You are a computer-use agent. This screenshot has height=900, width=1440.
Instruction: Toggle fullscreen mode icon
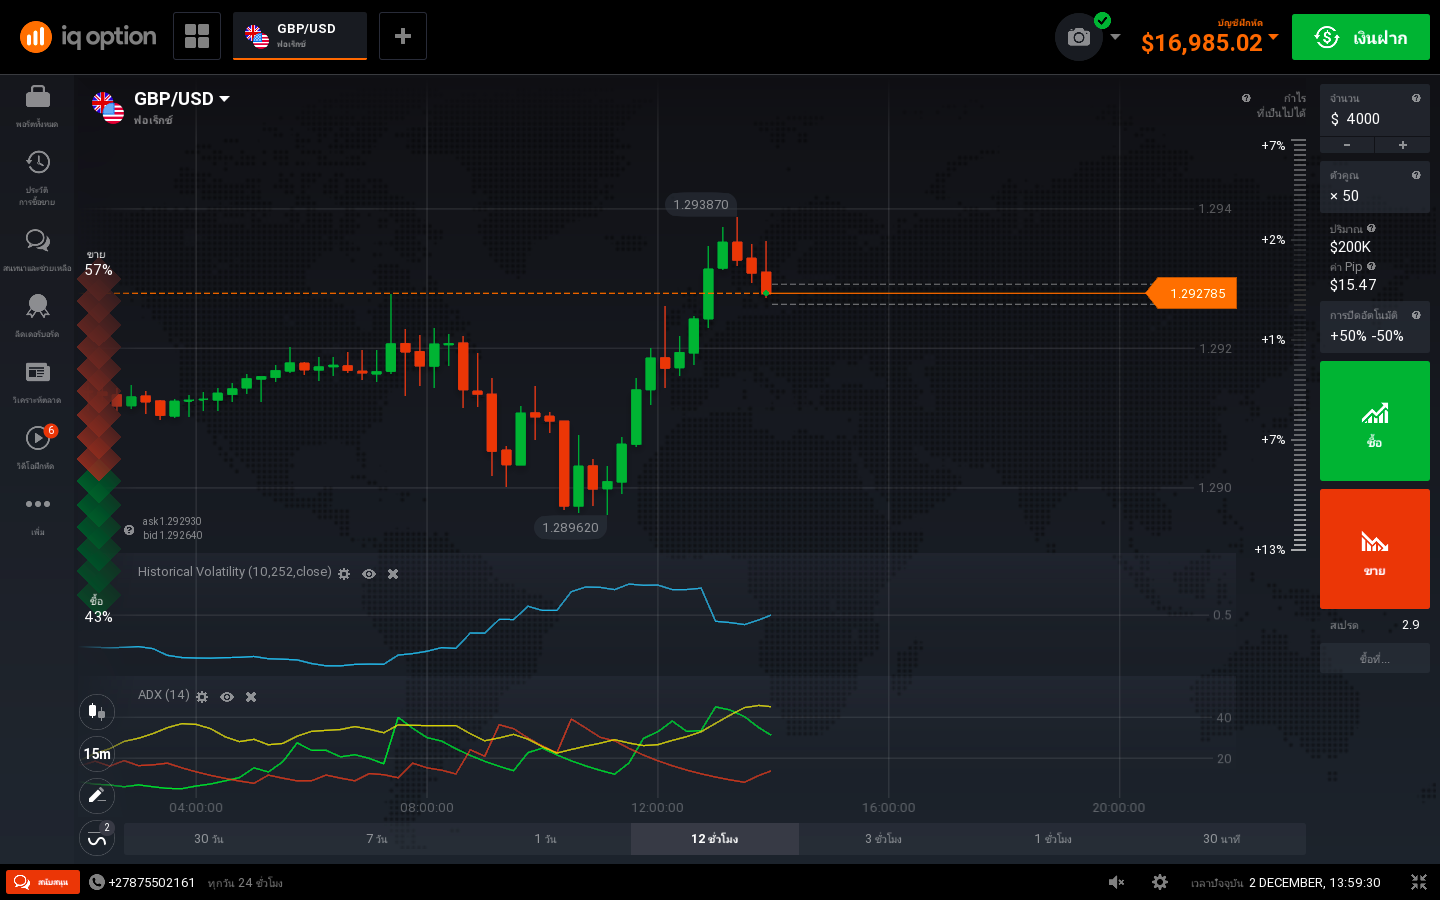click(x=1419, y=882)
